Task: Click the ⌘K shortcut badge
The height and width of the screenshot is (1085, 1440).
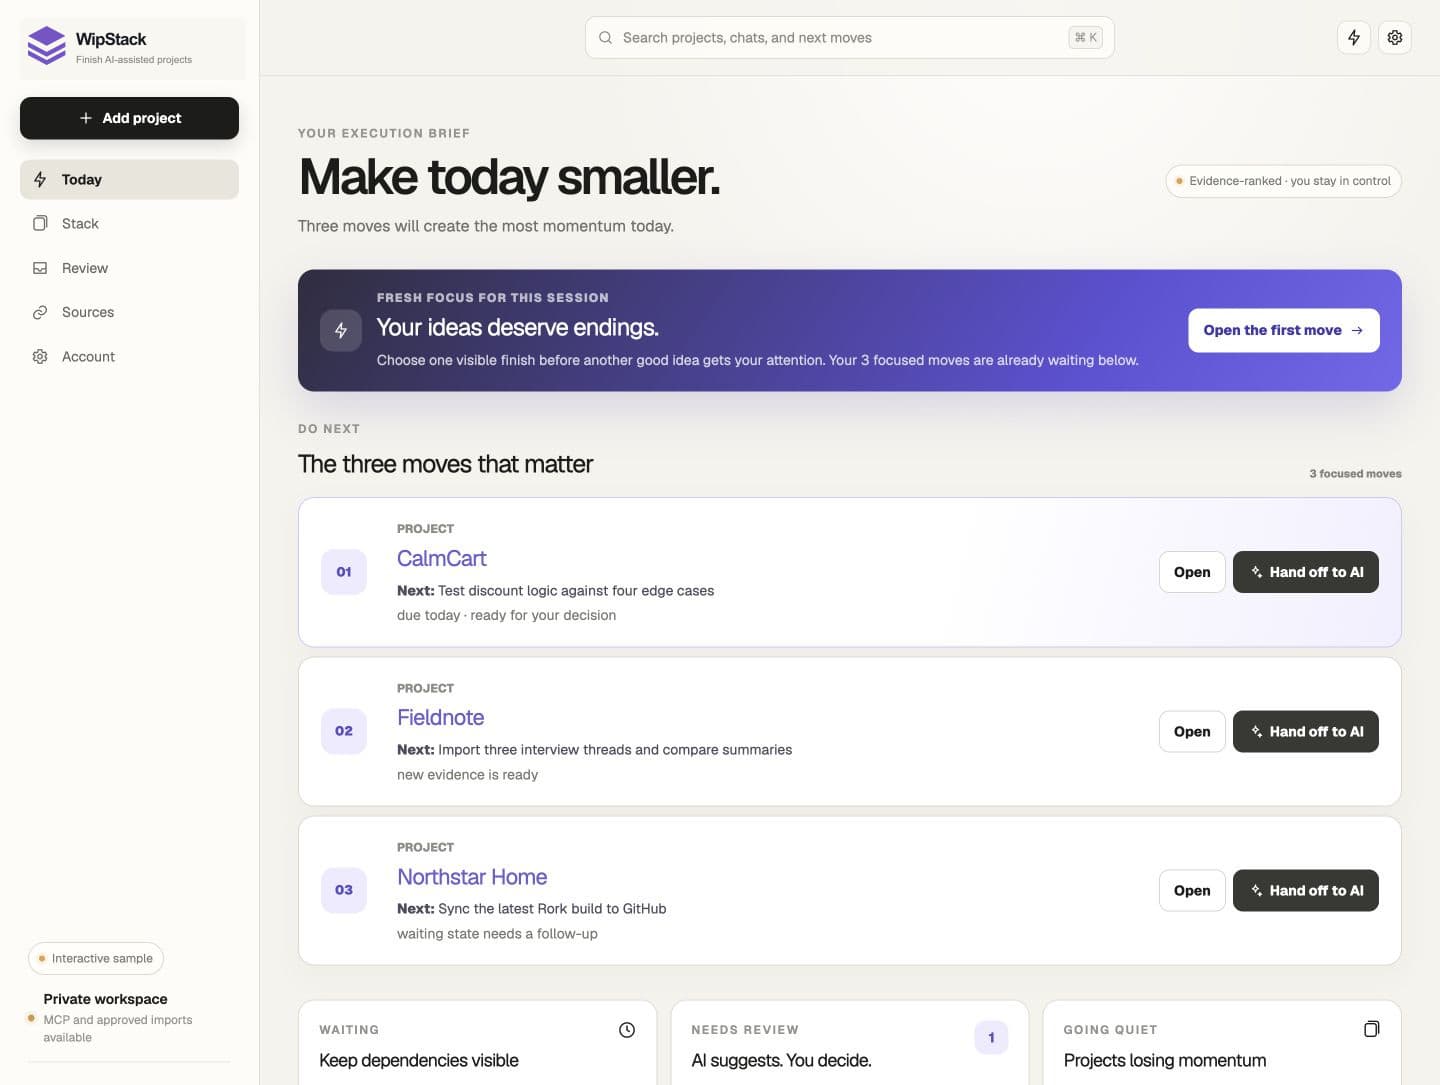Action: (x=1085, y=38)
